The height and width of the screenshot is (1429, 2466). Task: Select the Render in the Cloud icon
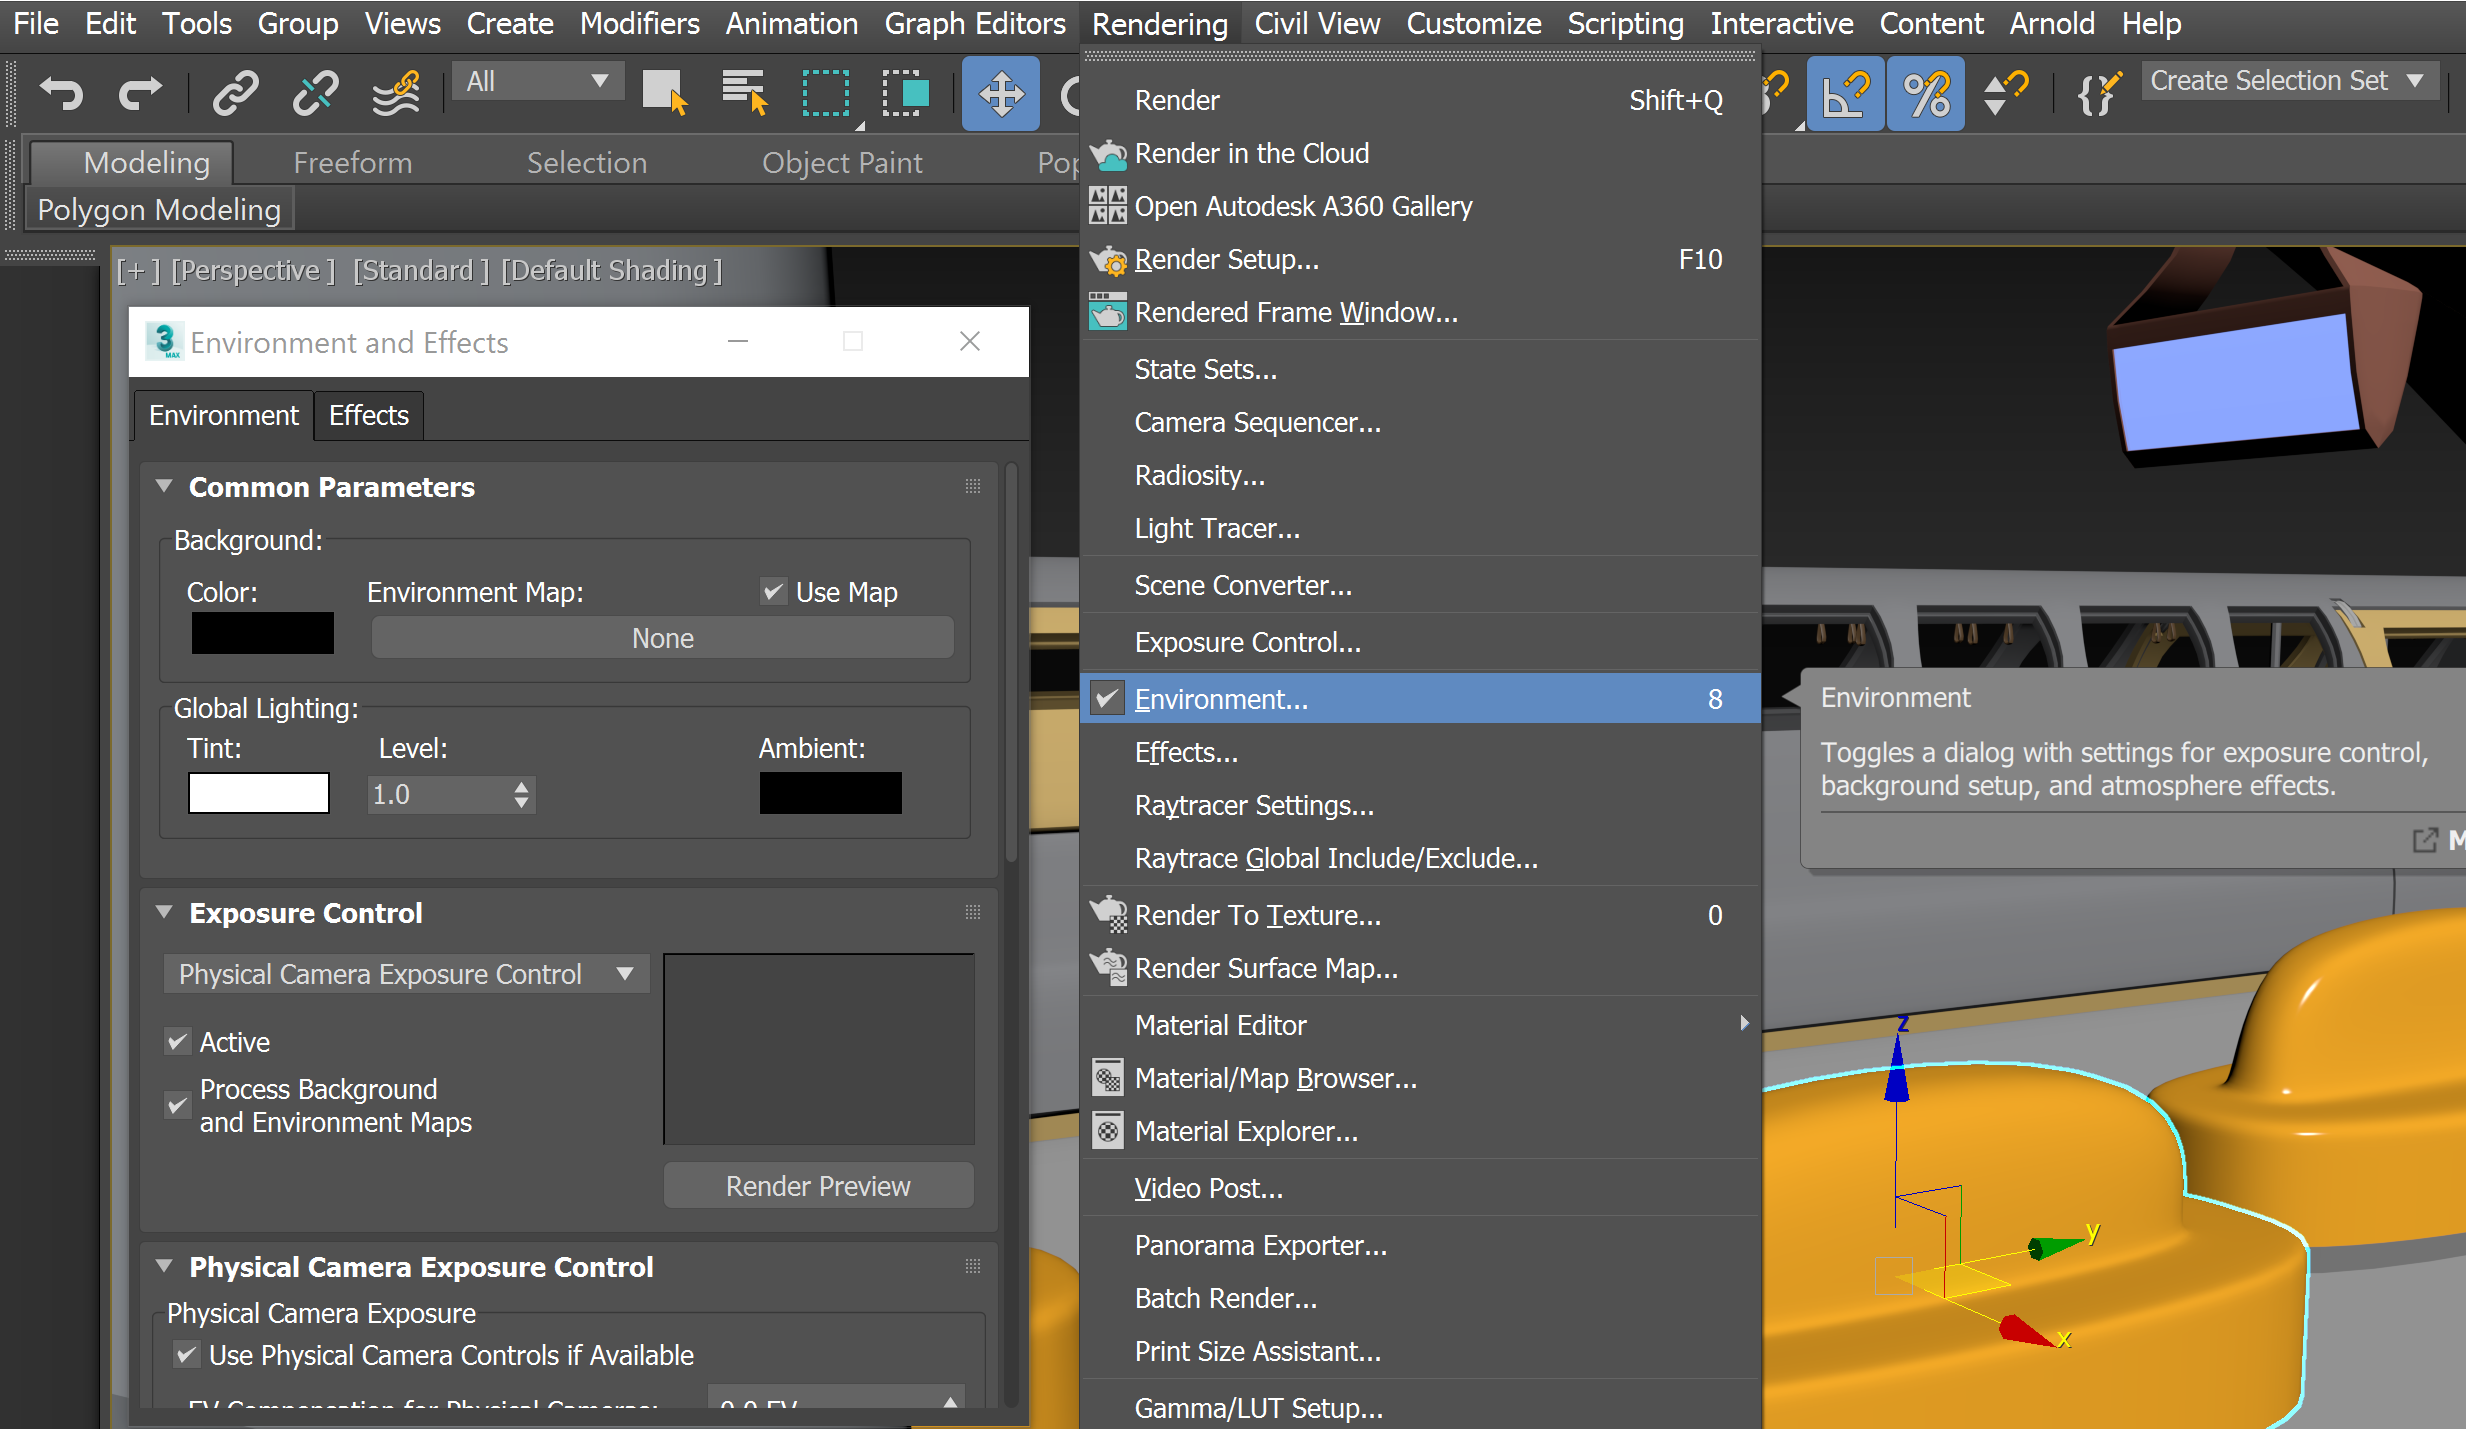pyautogui.click(x=1107, y=153)
